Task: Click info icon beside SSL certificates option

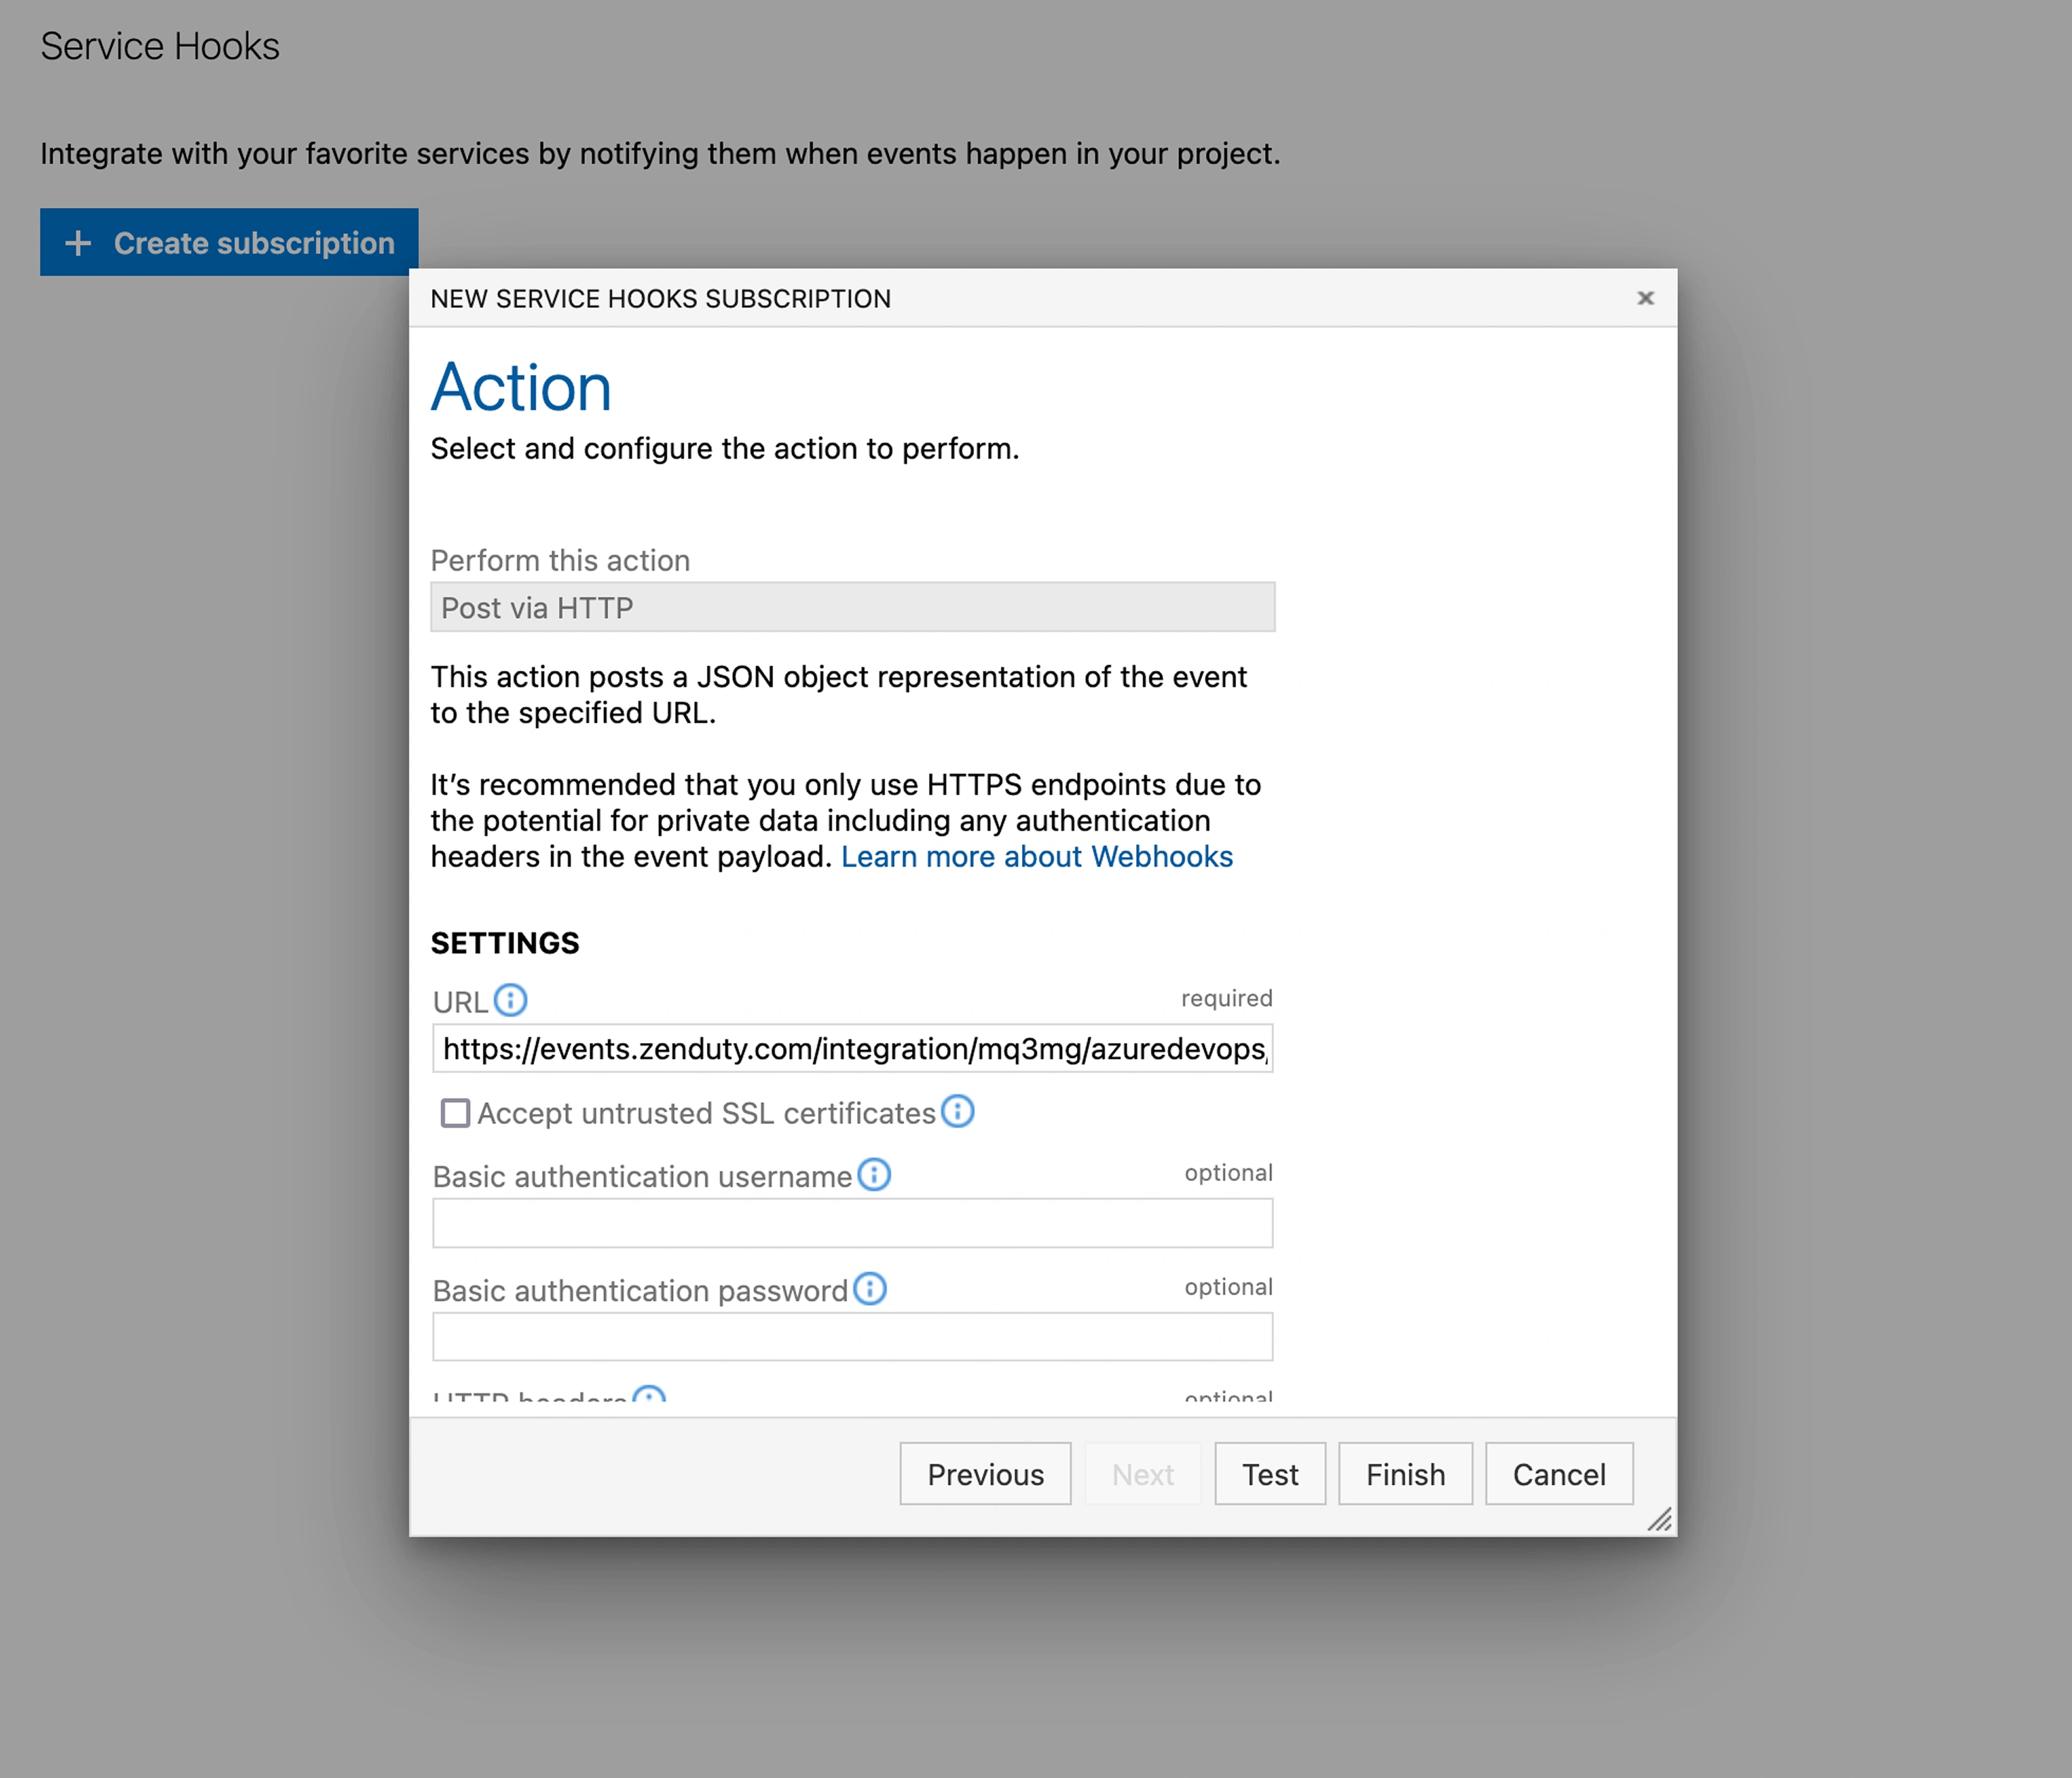Action: [x=957, y=1111]
